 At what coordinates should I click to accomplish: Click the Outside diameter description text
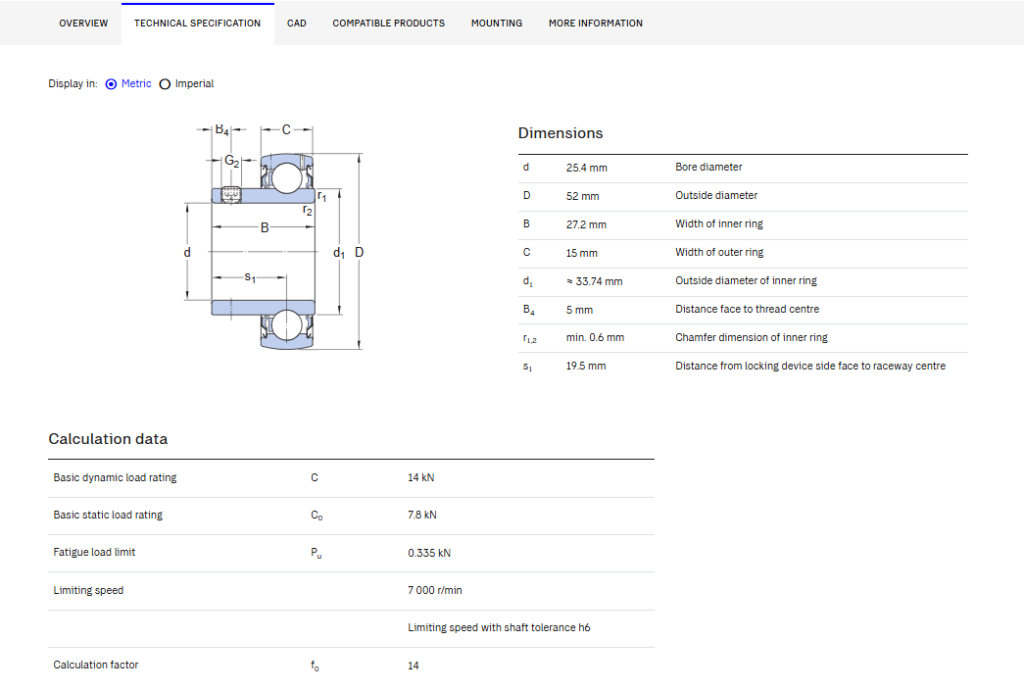click(x=716, y=195)
